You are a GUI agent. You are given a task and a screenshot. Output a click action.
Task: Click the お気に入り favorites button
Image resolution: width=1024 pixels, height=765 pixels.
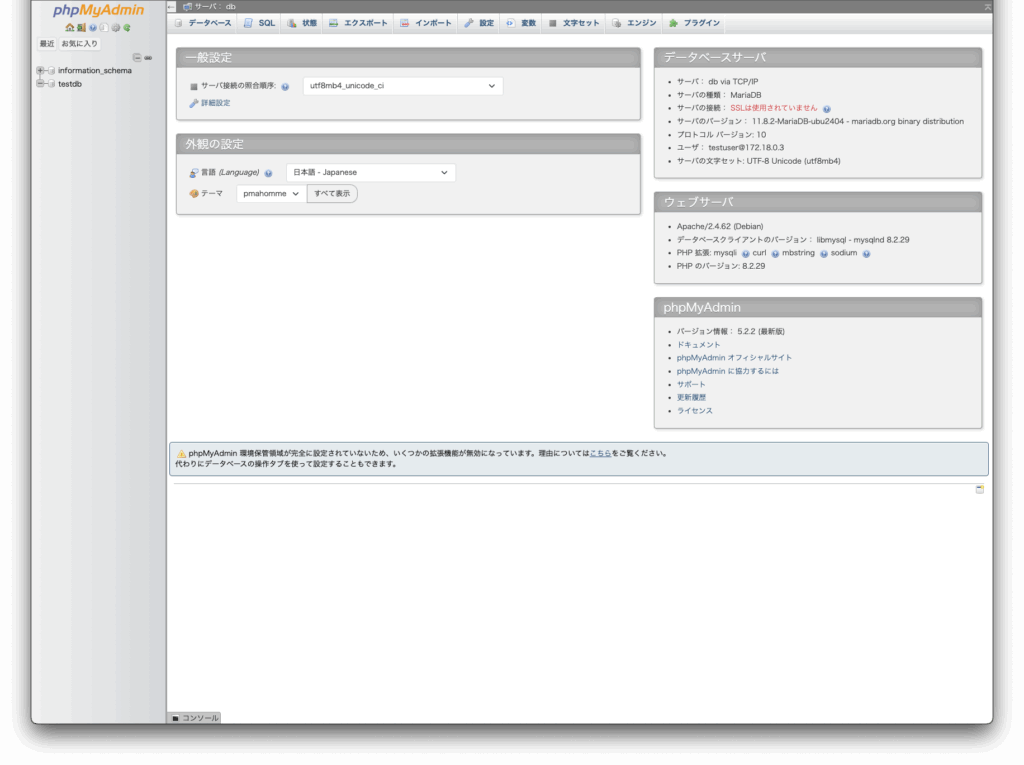(x=80, y=44)
